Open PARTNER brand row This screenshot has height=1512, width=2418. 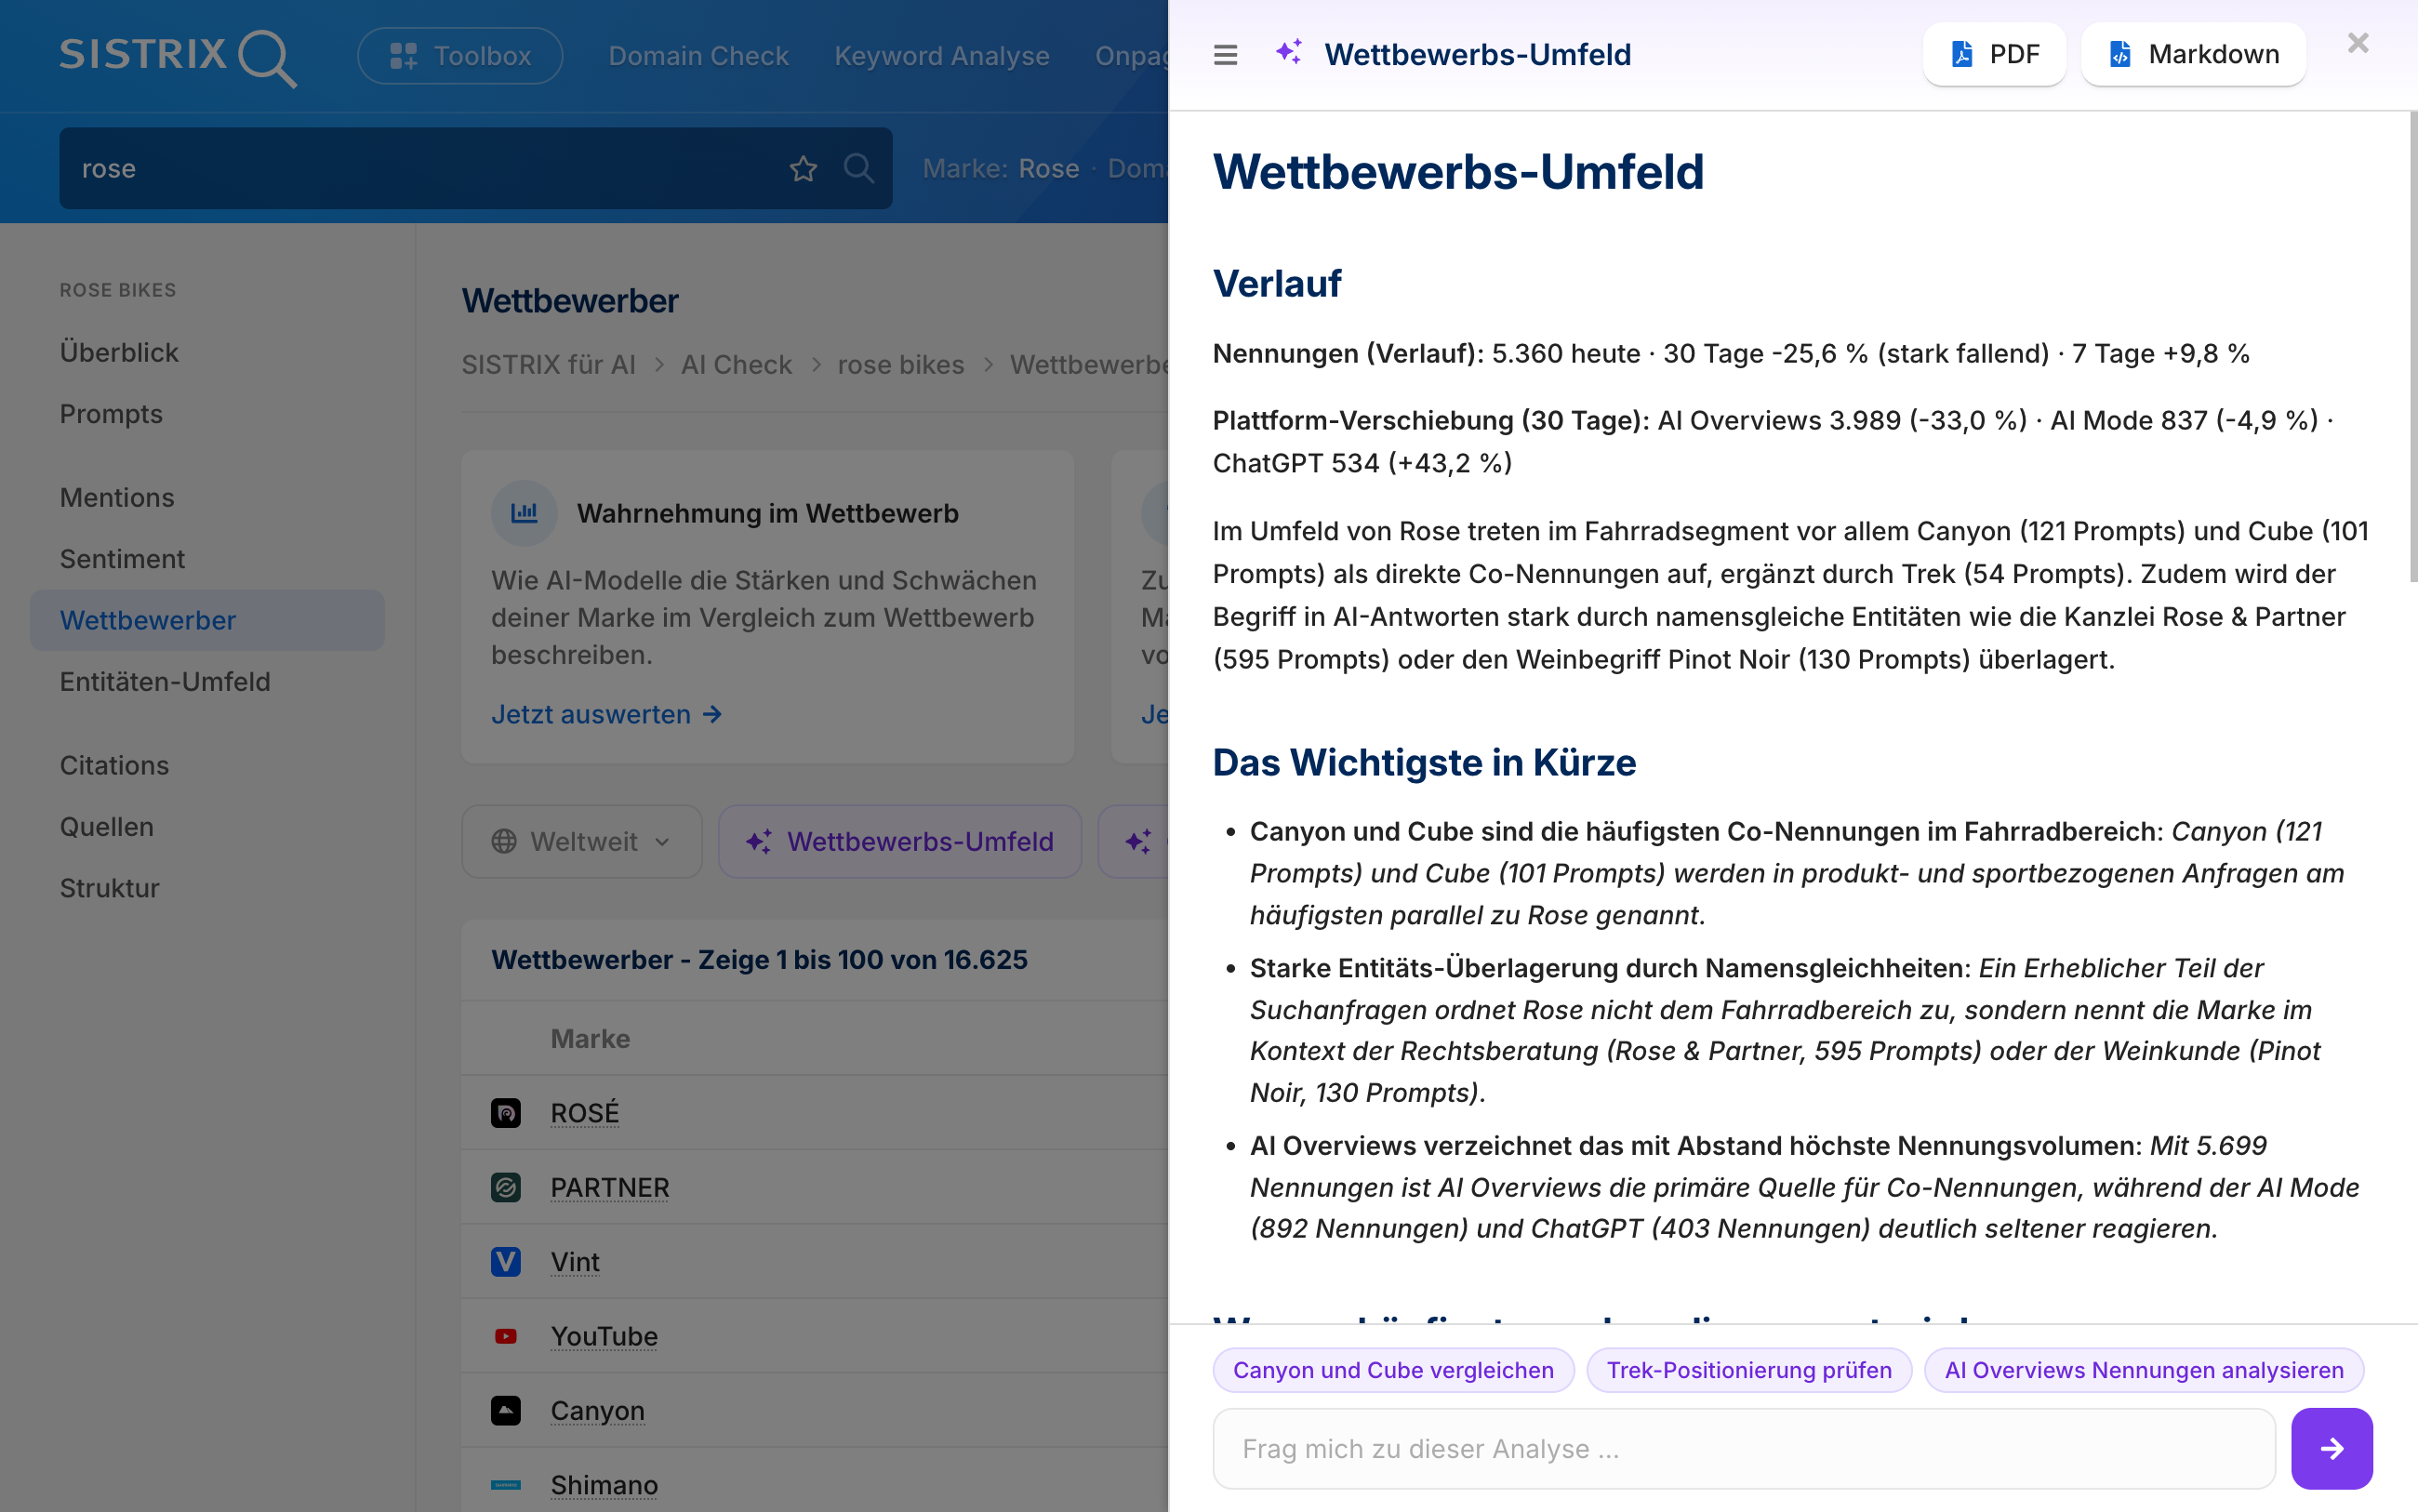tap(610, 1187)
